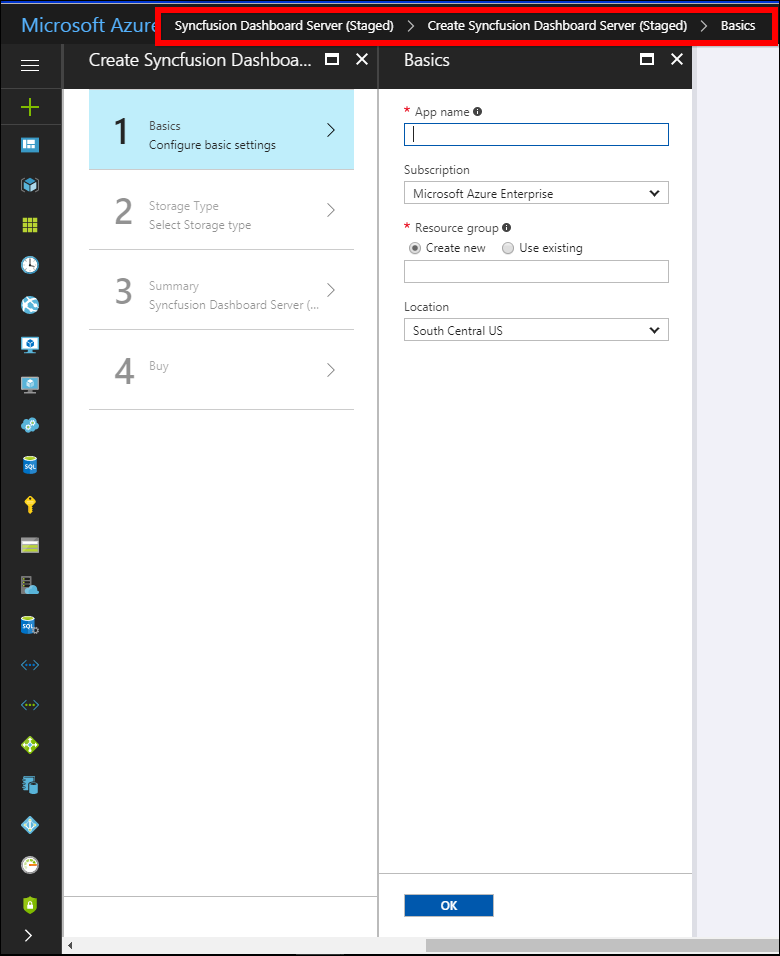Open Security Center green shield icon
Viewport: 780px width, 956px height.
[x=30, y=905]
